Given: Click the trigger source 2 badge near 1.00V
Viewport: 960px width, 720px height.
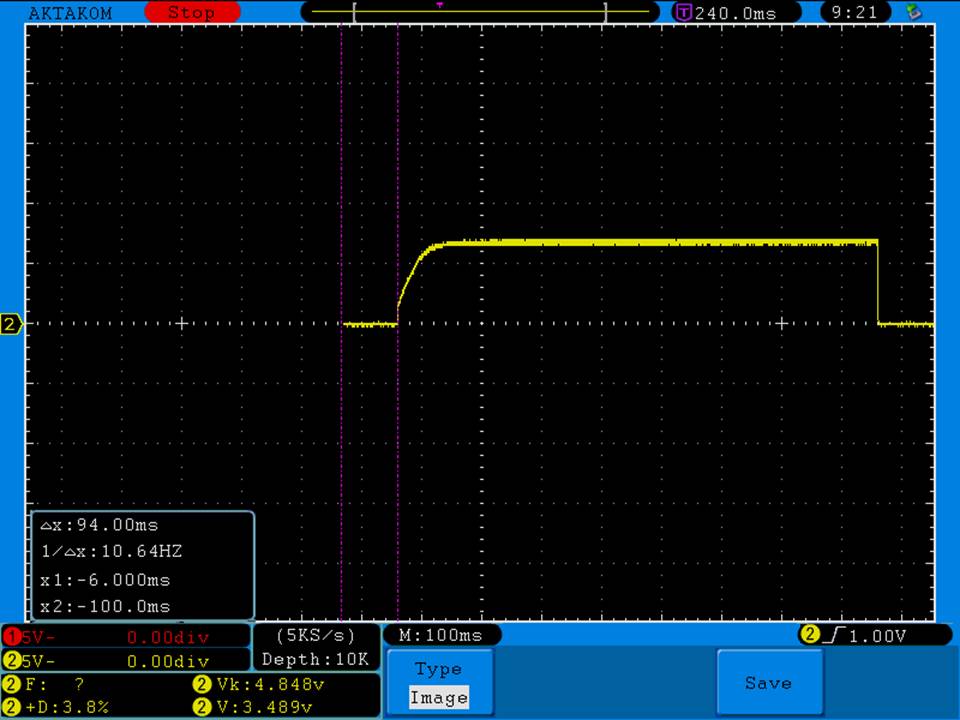Looking at the screenshot, I should click(x=810, y=634).
